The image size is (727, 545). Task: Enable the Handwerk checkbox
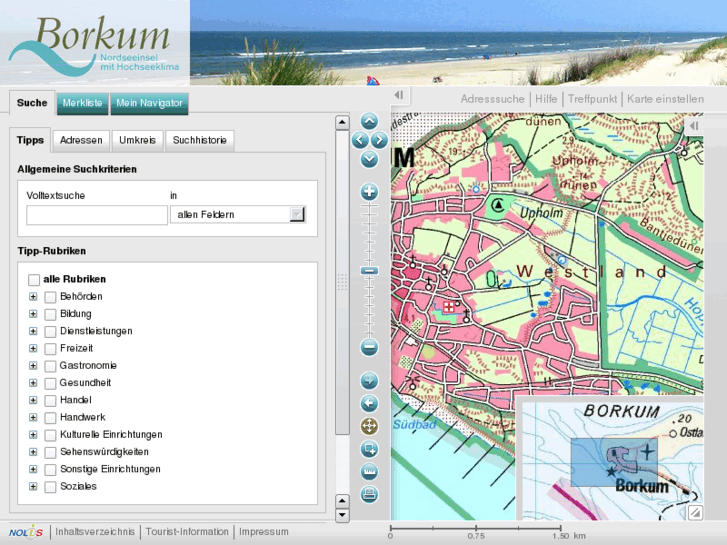(x=50, y=418)
